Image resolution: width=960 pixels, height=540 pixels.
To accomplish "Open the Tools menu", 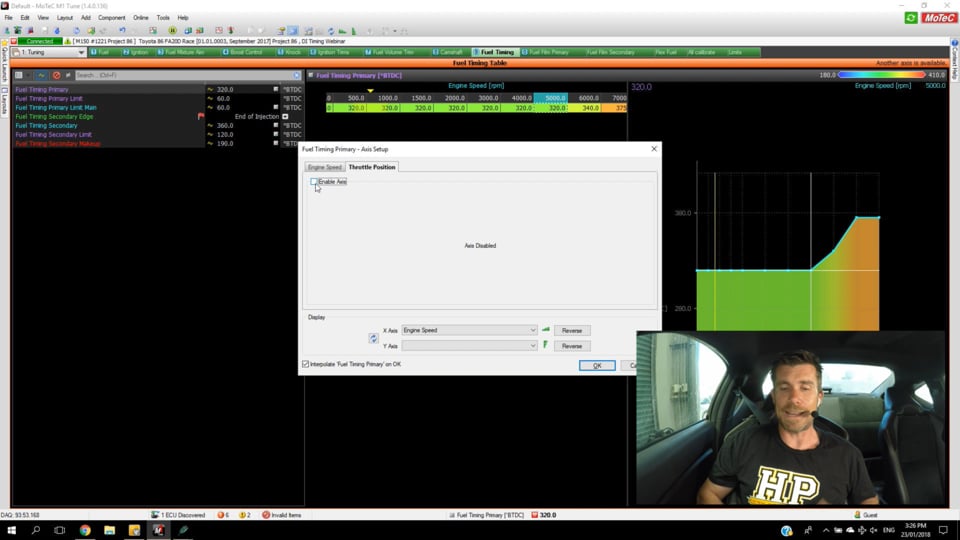I will (x=163, y=18).
